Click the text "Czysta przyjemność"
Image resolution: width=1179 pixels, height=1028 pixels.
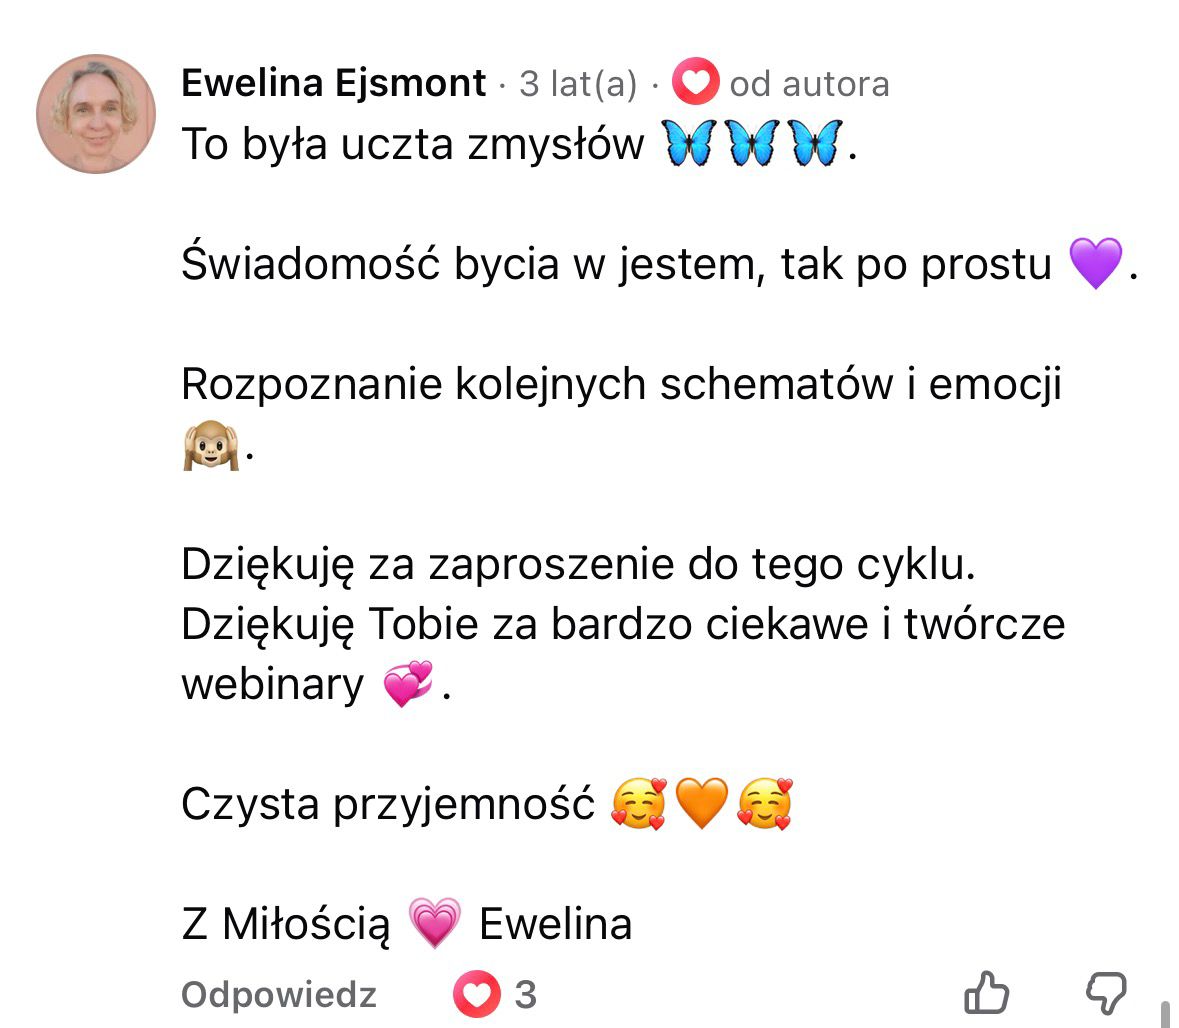[388, 804]
